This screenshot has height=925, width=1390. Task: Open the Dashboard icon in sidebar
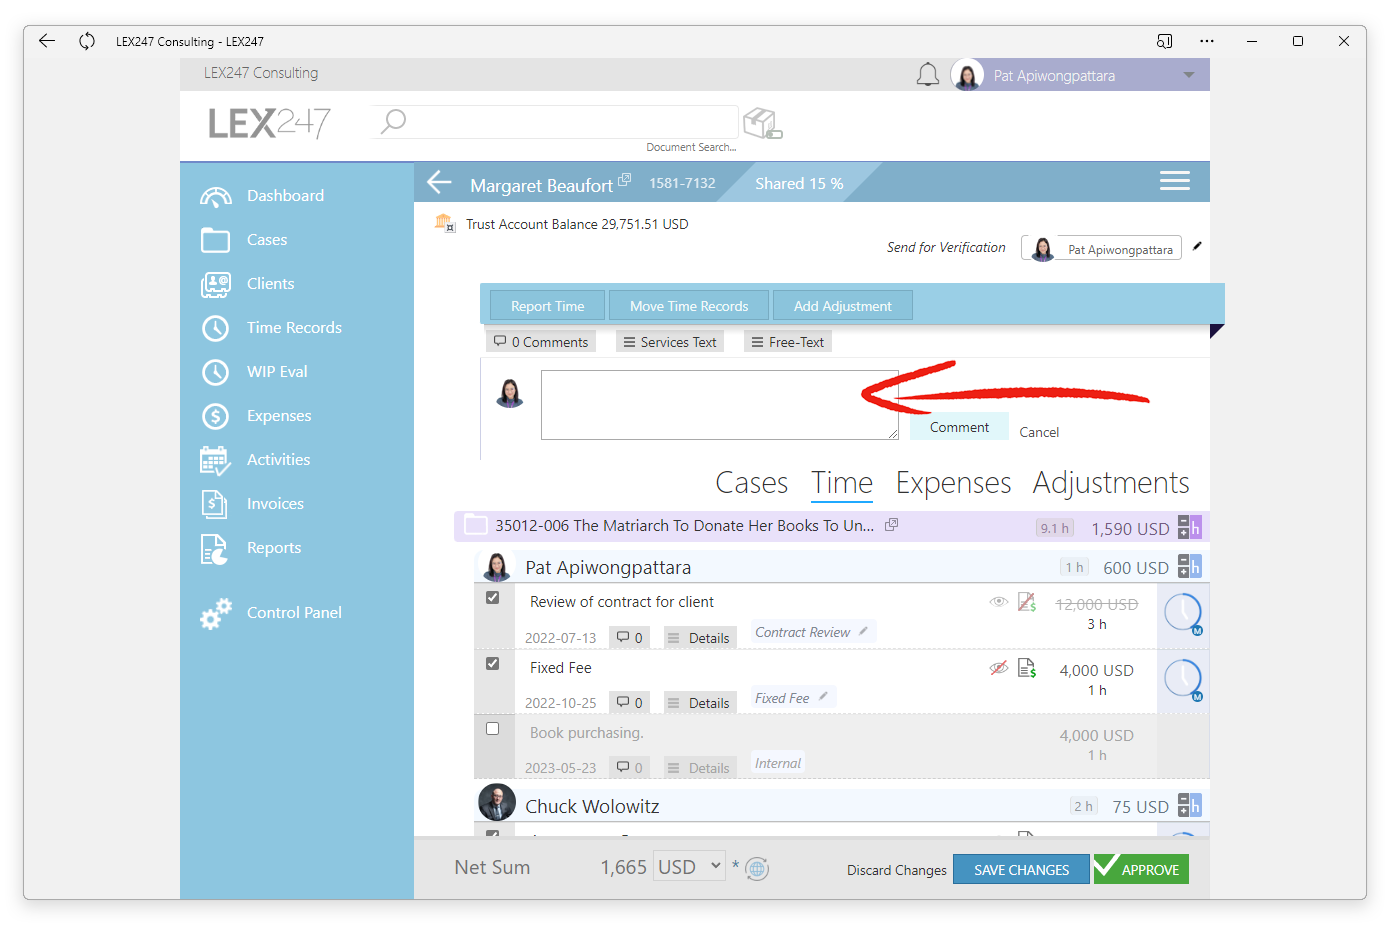pos(215,196)
